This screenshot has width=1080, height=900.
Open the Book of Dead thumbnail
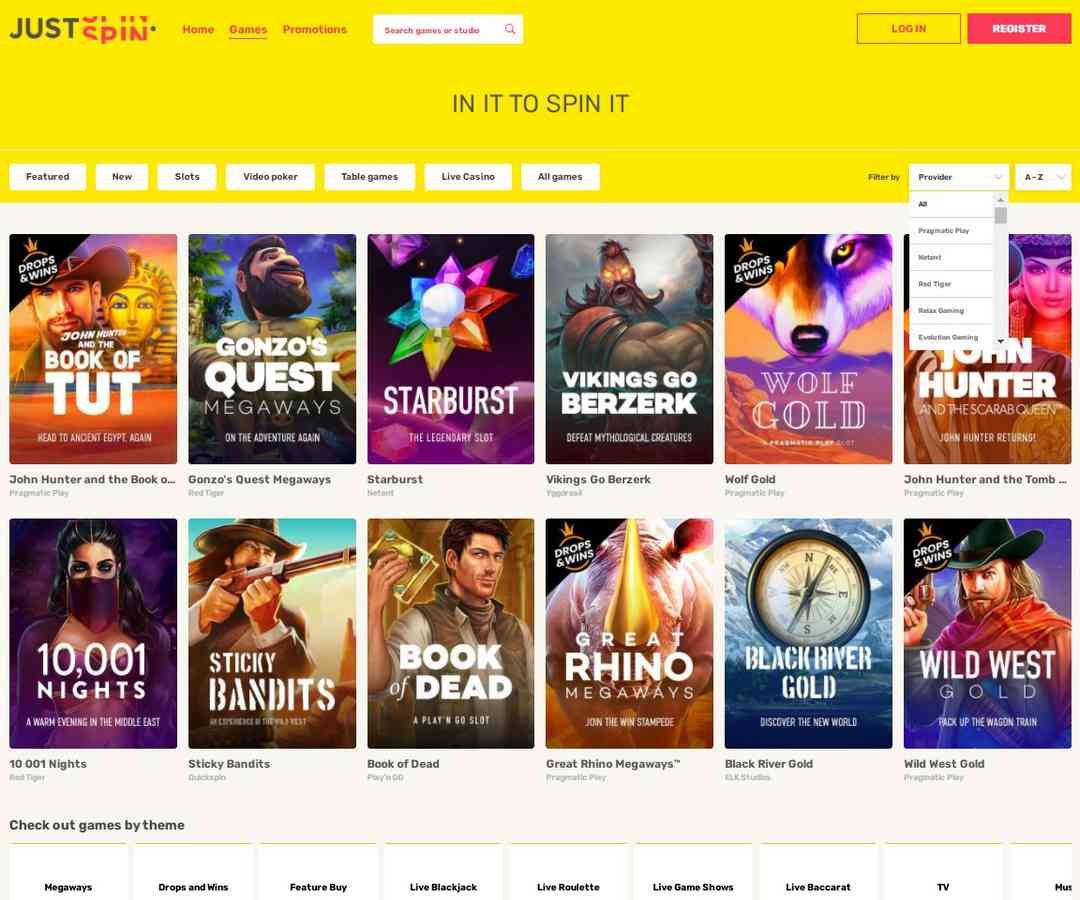450,633
